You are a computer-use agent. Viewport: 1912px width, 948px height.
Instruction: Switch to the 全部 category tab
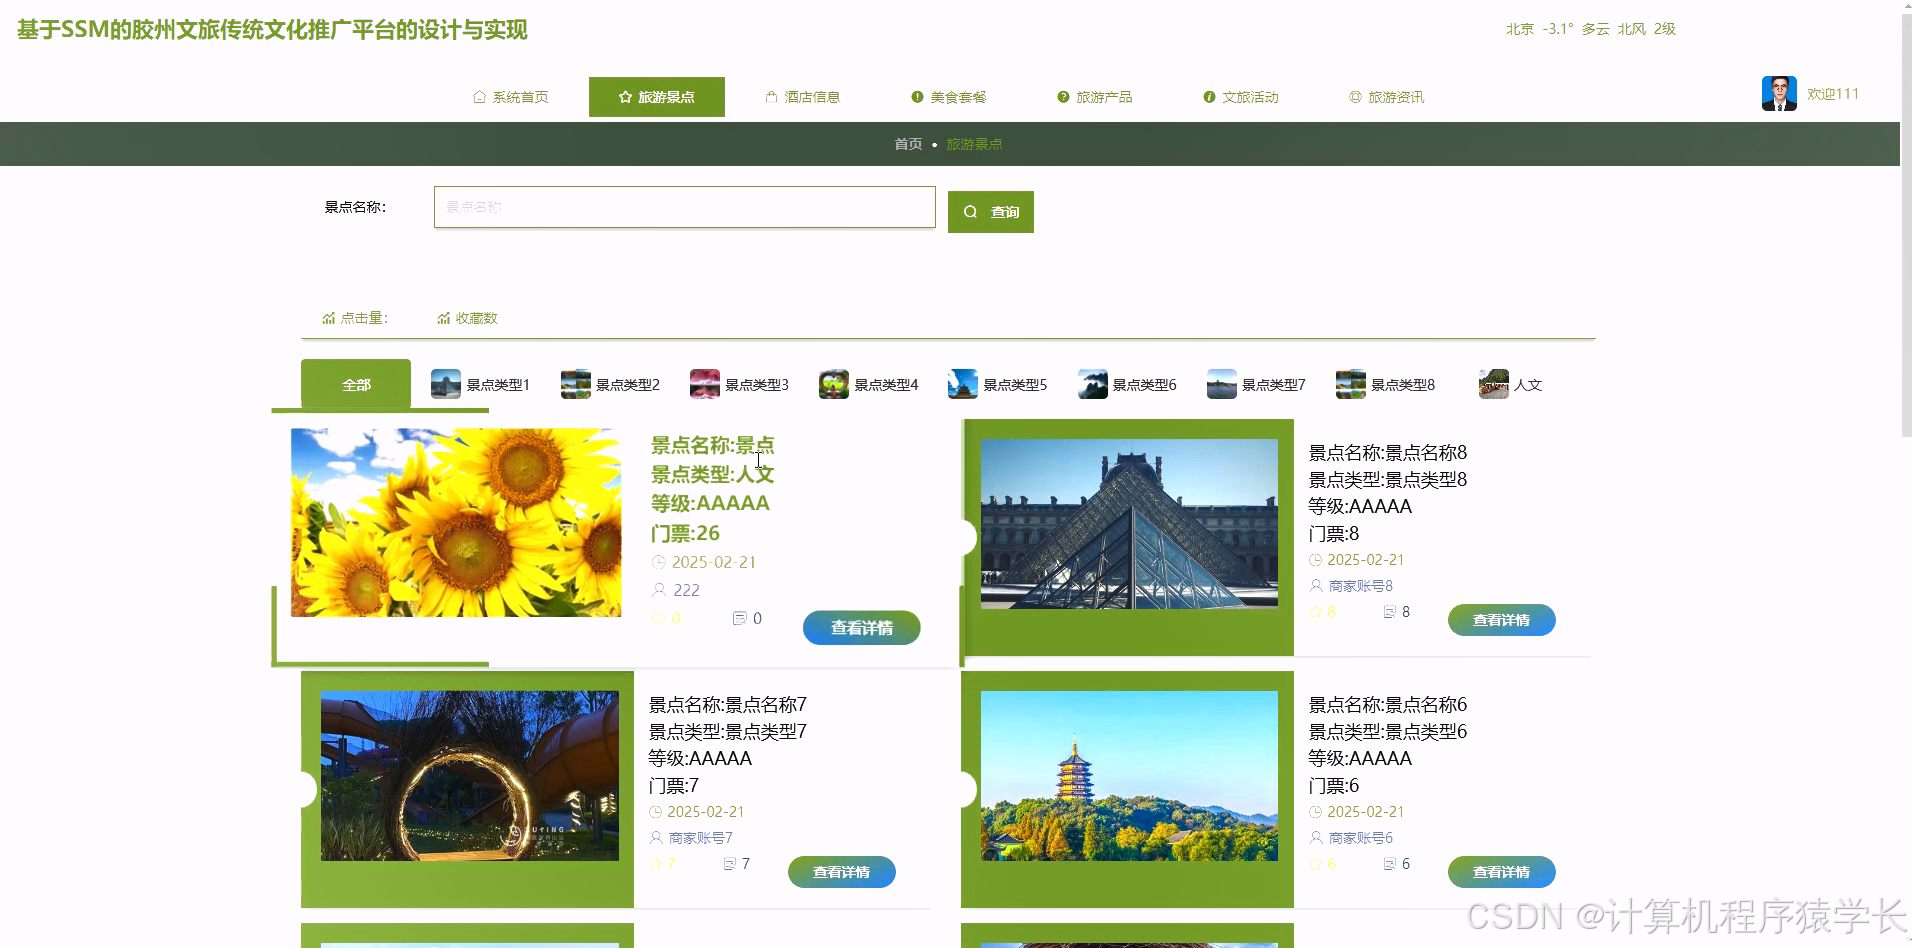[x=356, y=384]
